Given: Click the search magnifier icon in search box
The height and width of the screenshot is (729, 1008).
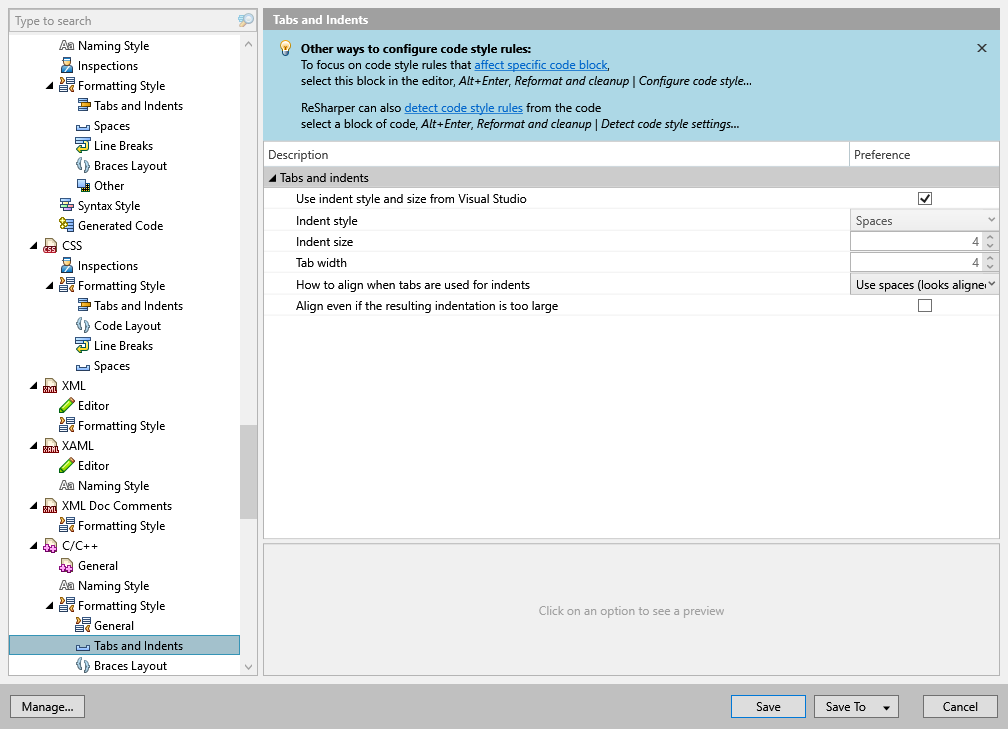Looking at the screenshot, I should point(246,20).
